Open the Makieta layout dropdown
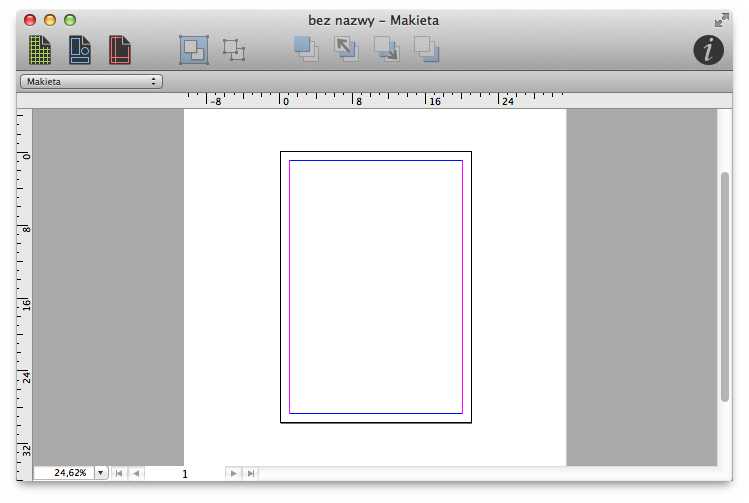Screen dimensions: 749x503 click(x=91, y=82)
